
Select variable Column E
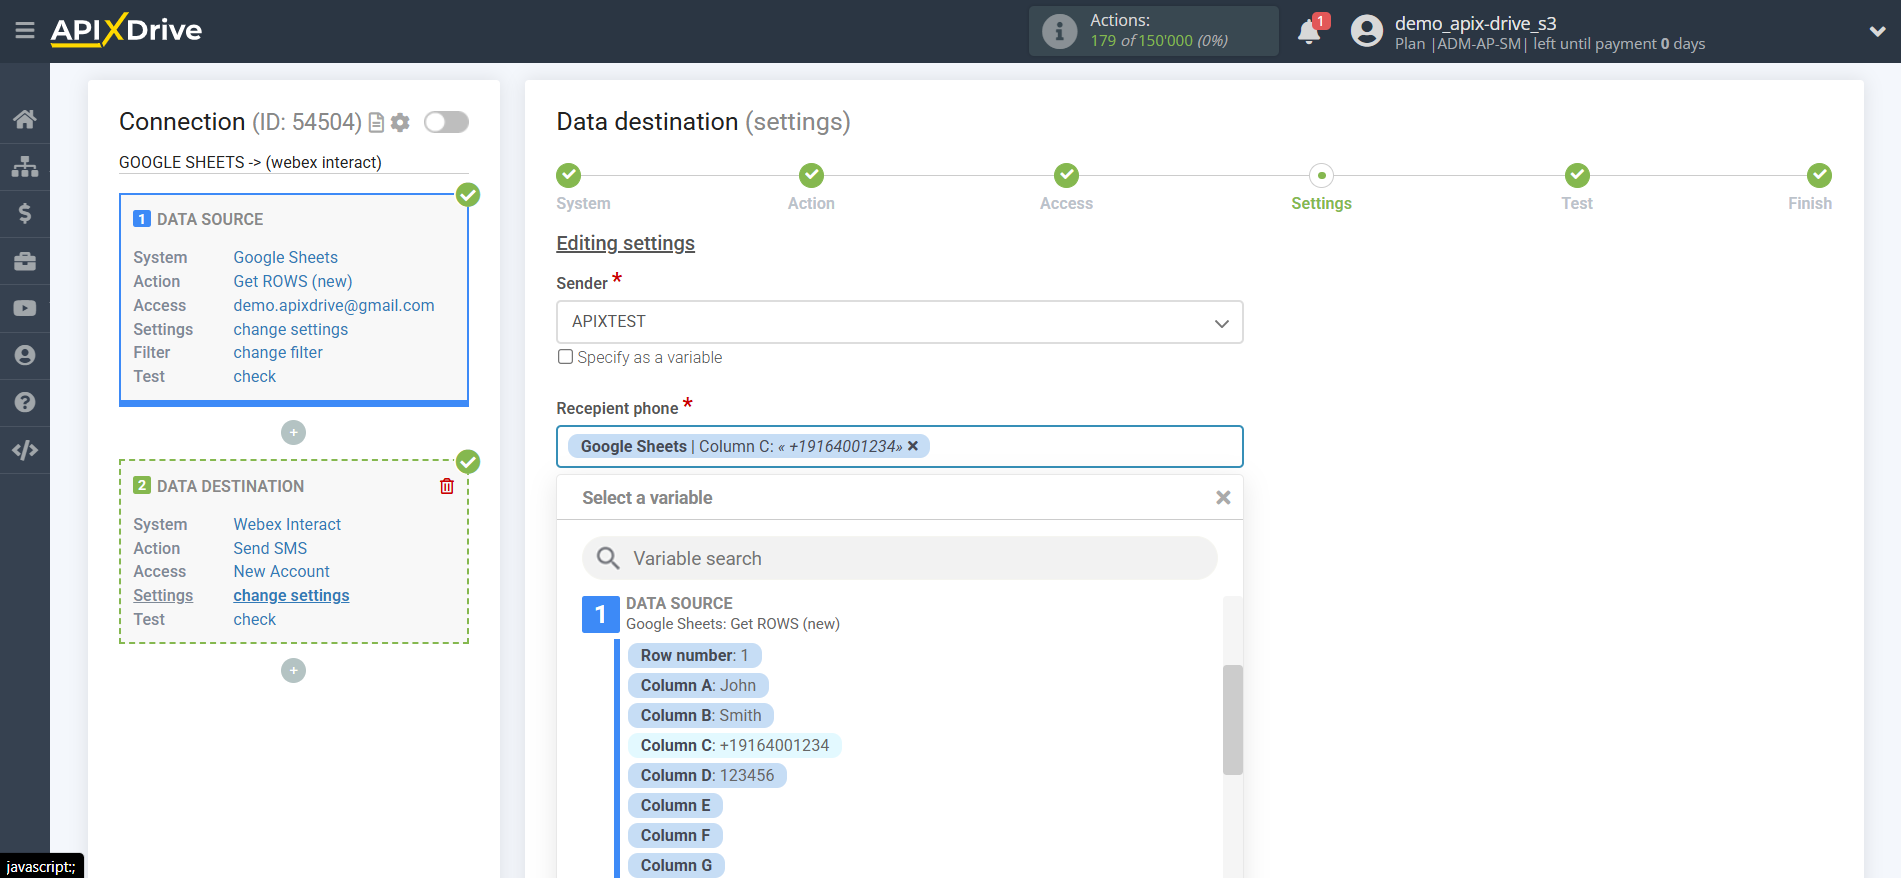pos(675,805)
